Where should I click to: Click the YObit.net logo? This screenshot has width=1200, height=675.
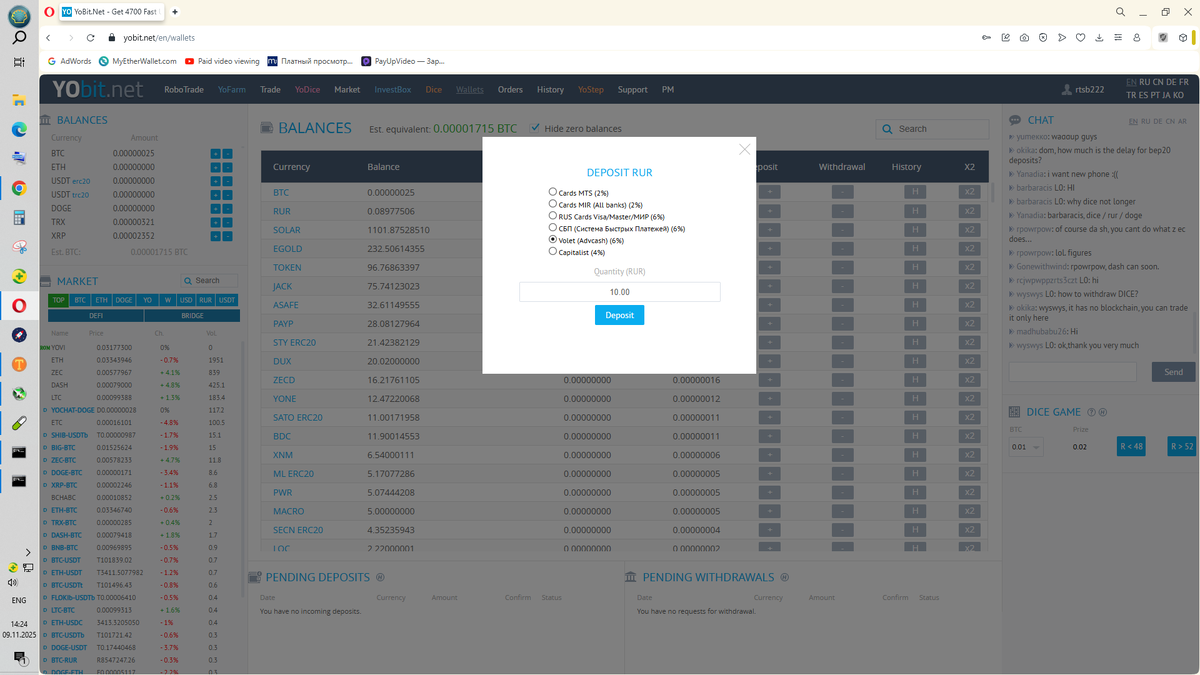click(98, 90)
